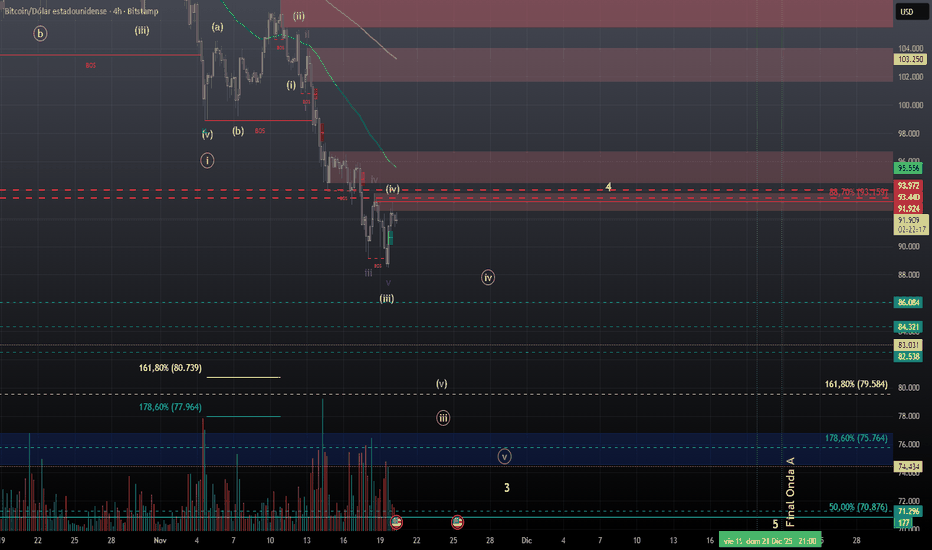Screen dimensions: 932x550
Task: Click the circled v wave label
Action: coord(504,457)
